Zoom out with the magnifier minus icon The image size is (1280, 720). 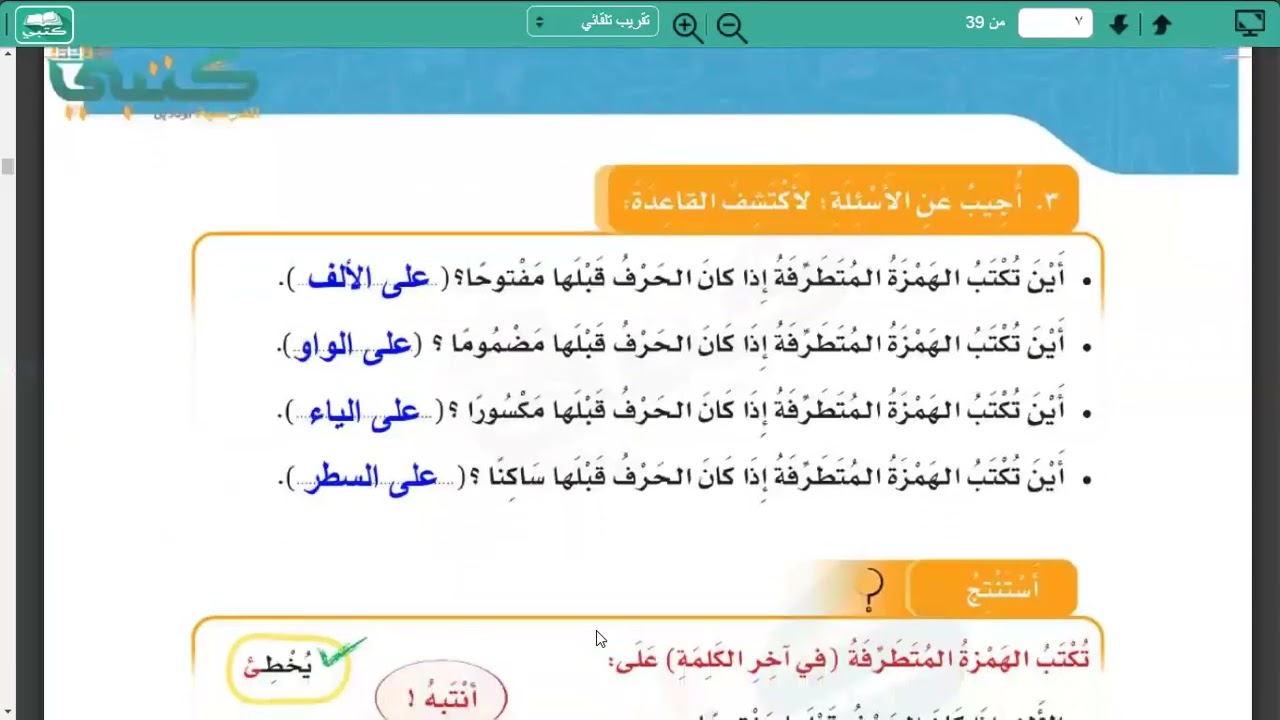pos(731,27)
